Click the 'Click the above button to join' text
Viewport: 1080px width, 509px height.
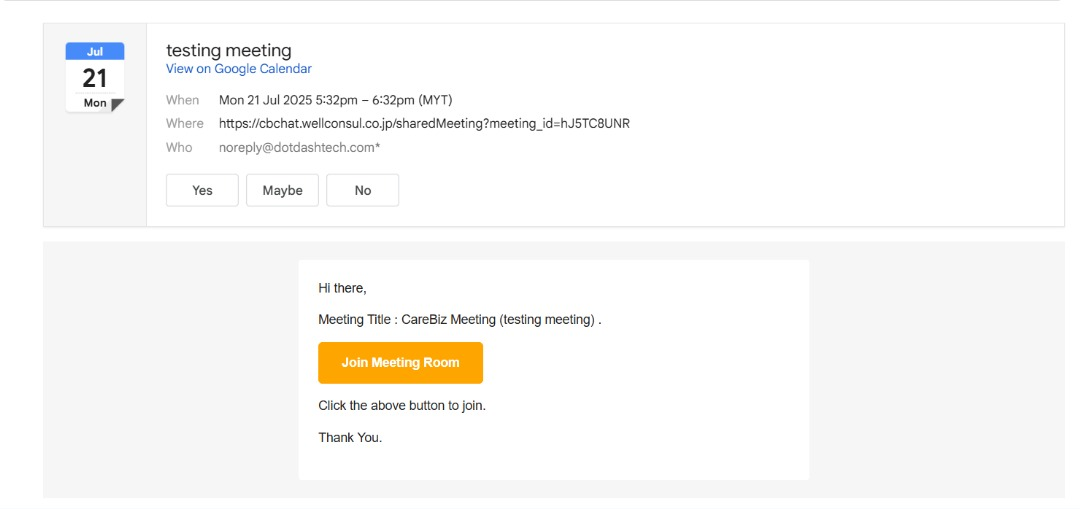tap(402, 406)
